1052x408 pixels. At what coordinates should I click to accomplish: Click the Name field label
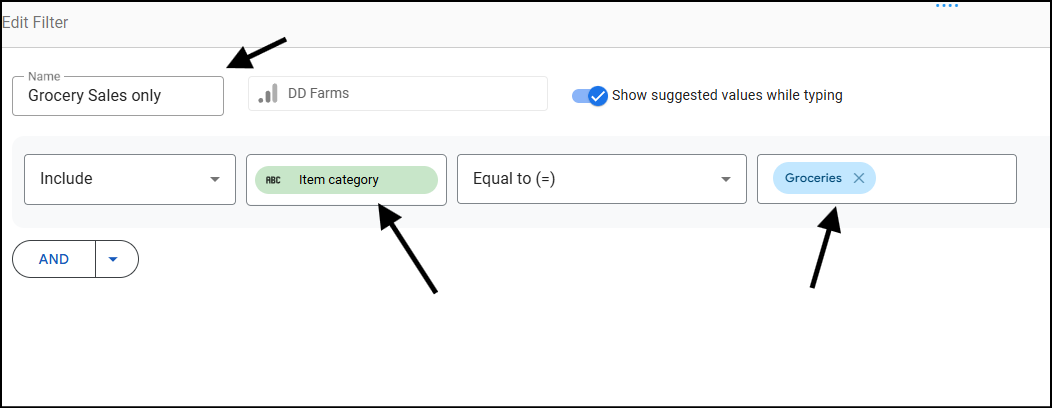click(x=44, y=76)
